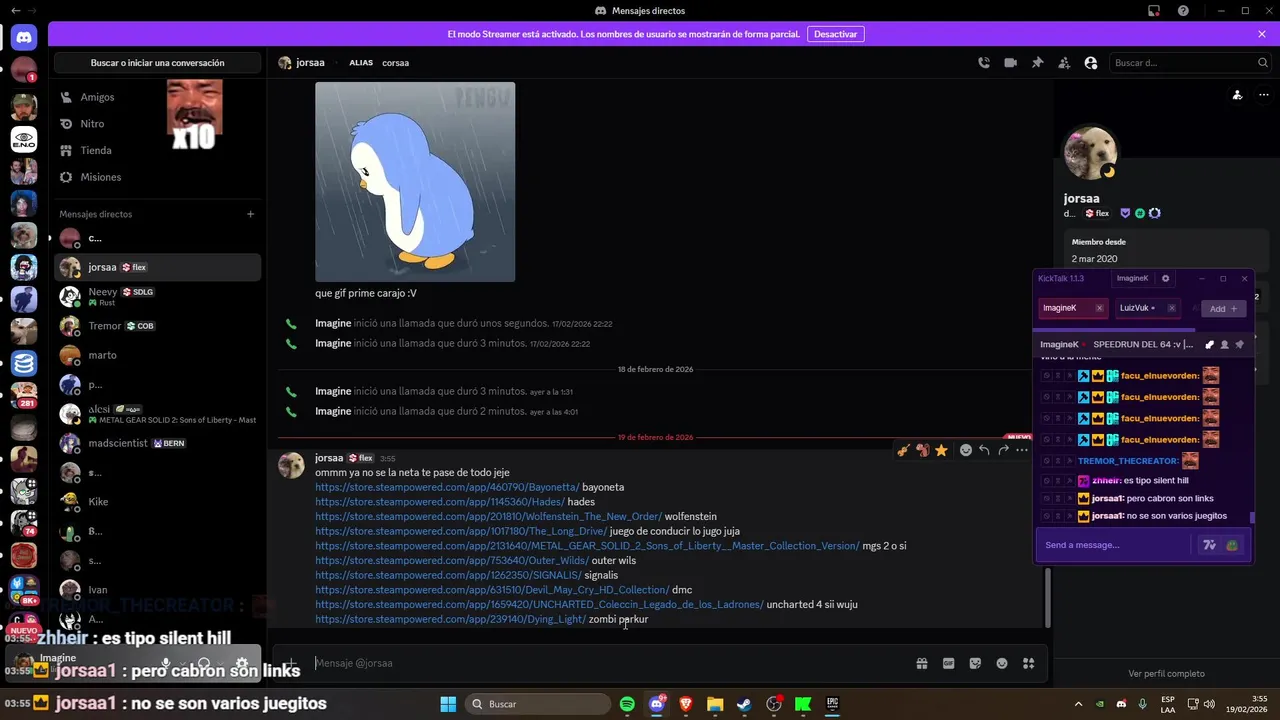Forward jorsaa's message
1280x720 pixels.
pos(1003,450)
